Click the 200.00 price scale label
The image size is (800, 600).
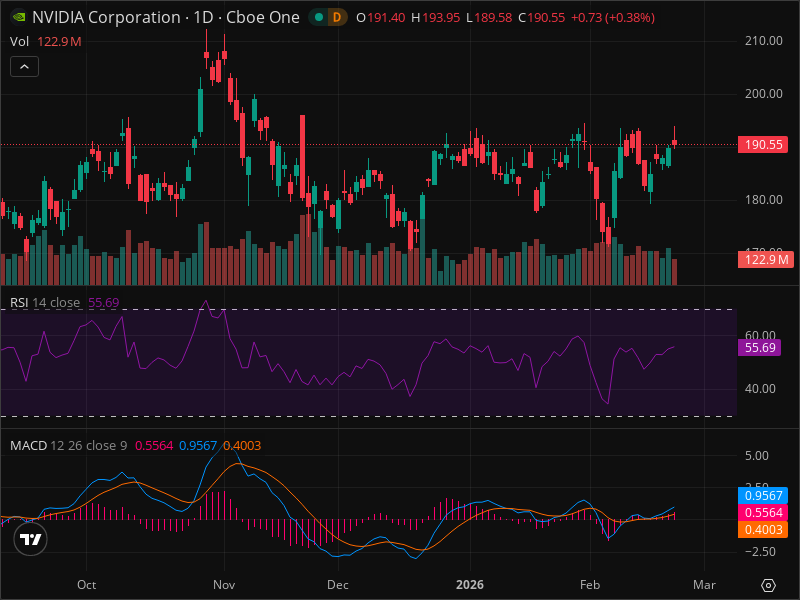click(x=763, y=94)
